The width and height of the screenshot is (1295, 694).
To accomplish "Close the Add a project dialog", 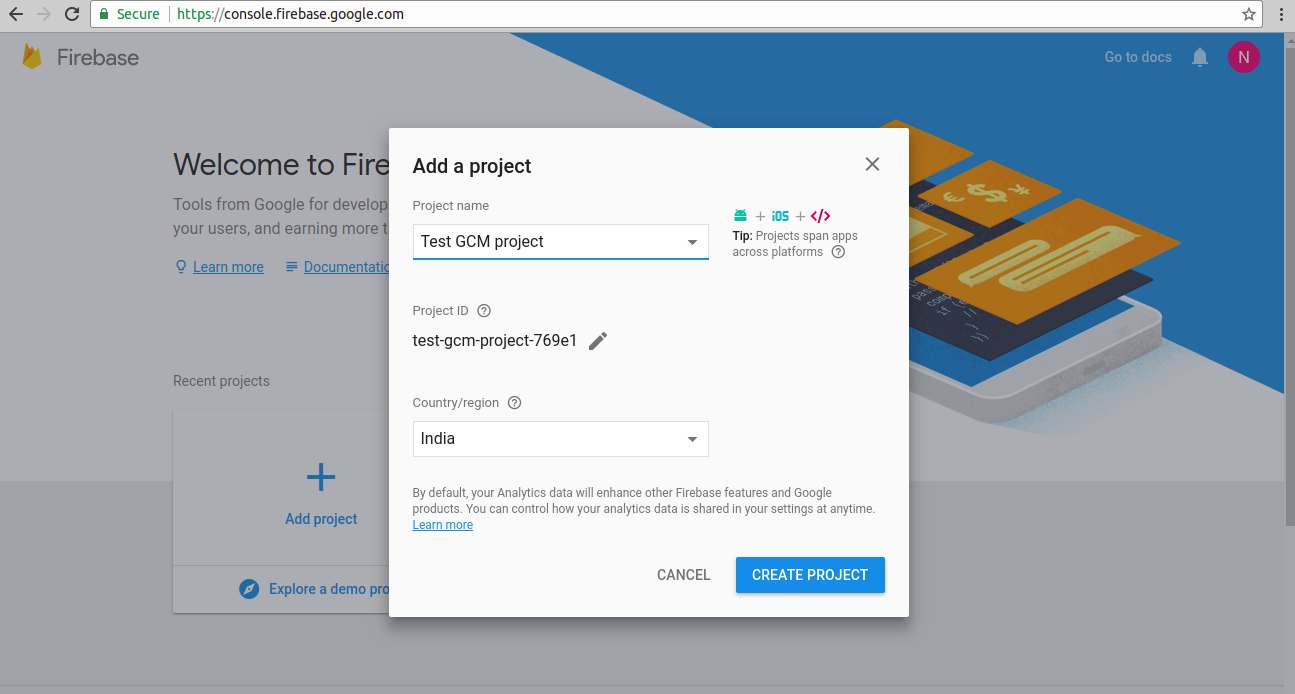I will pos(872,164).
